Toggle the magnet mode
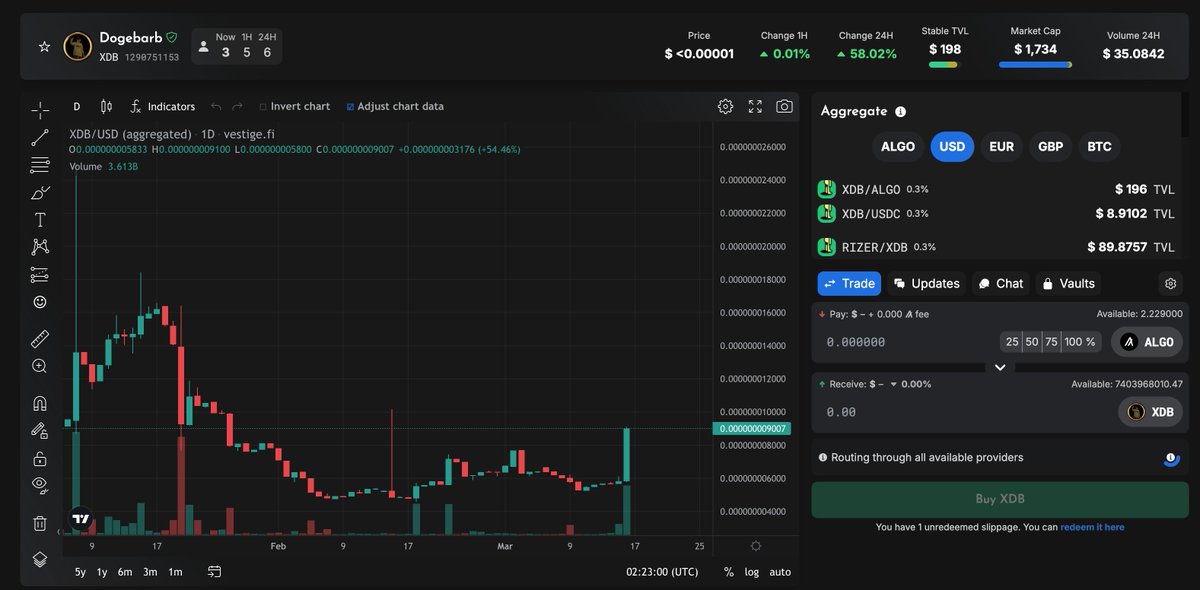Image resolution: width=1200 pixels, height=590 pixels. pyautogui.click(x=40, y=403)
